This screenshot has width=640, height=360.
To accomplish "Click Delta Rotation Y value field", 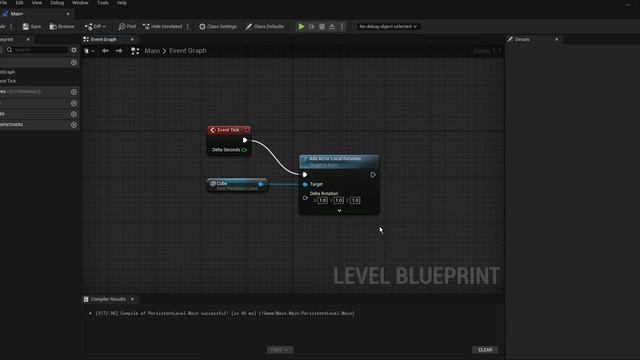I will (339, 200).
